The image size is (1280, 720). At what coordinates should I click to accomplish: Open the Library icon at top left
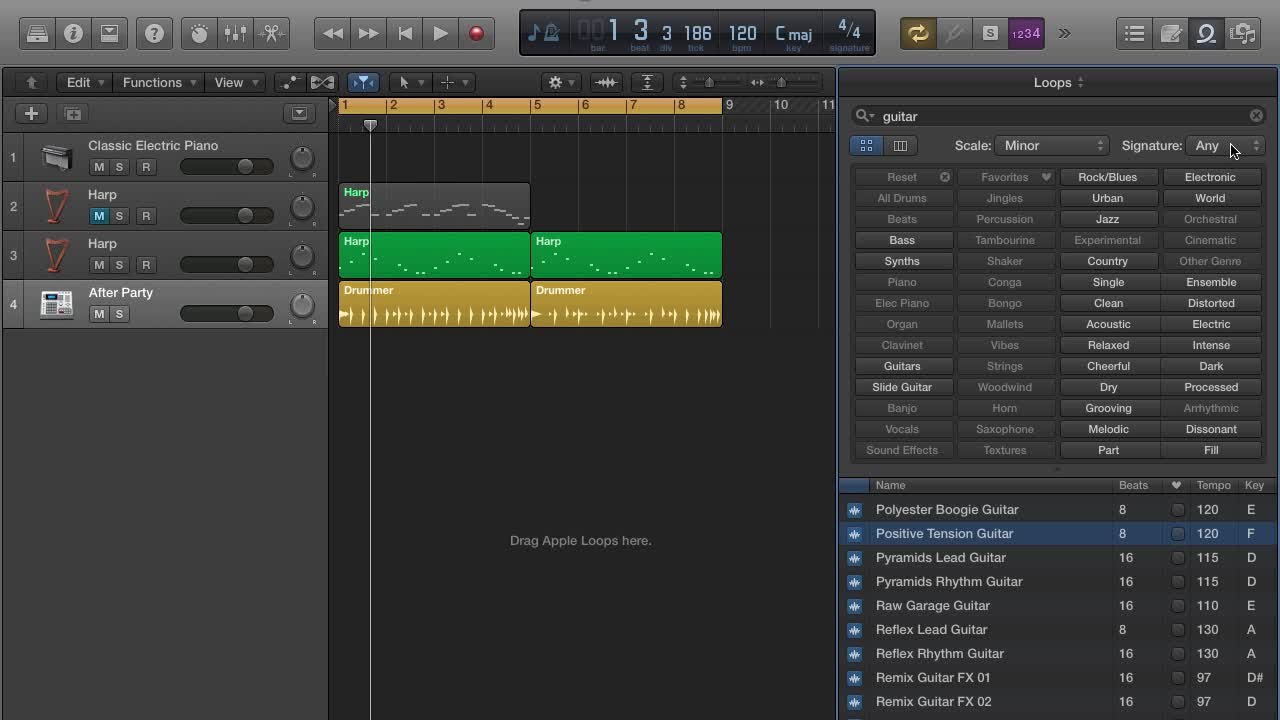(36, 33)
